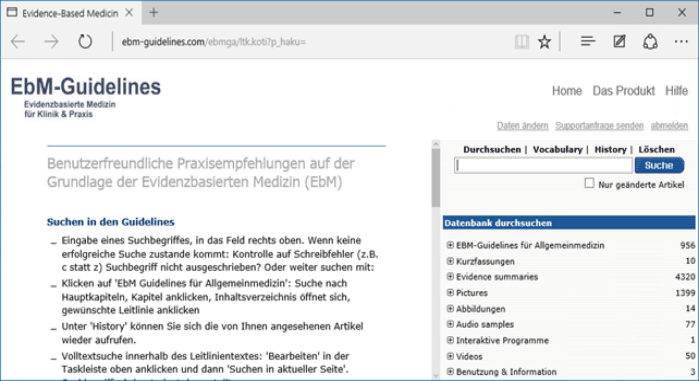Reload the page with the refresh icon
The width and height of the screenshot is (699, 381).
pyautogui.click(x=85, y=42)
